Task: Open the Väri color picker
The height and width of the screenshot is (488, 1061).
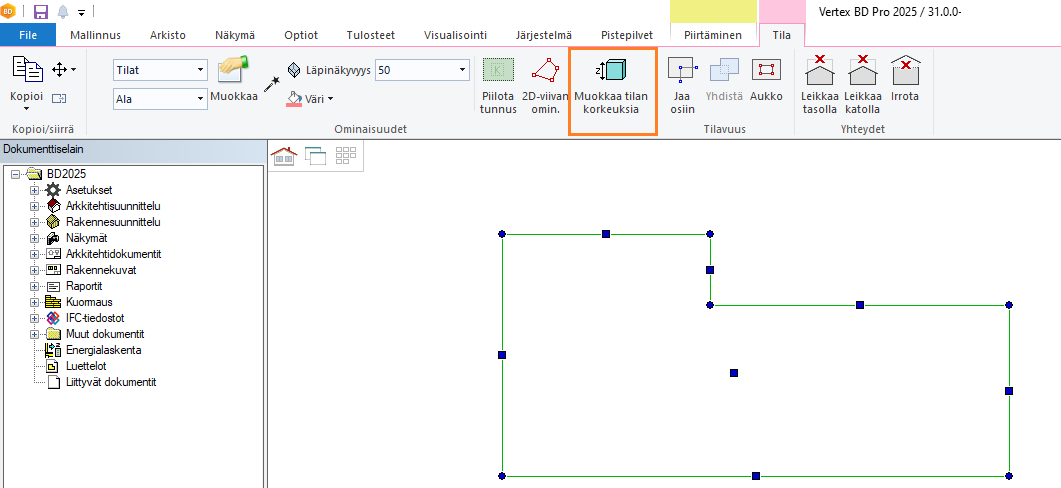Action: coord(311,98)
